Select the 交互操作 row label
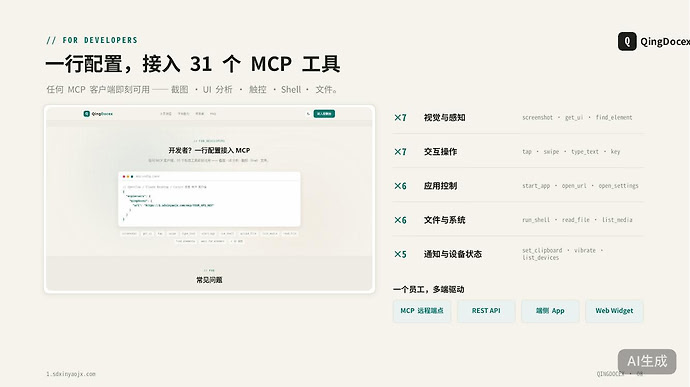The height and width of the screenshot is (387, 690). point(440,151)
